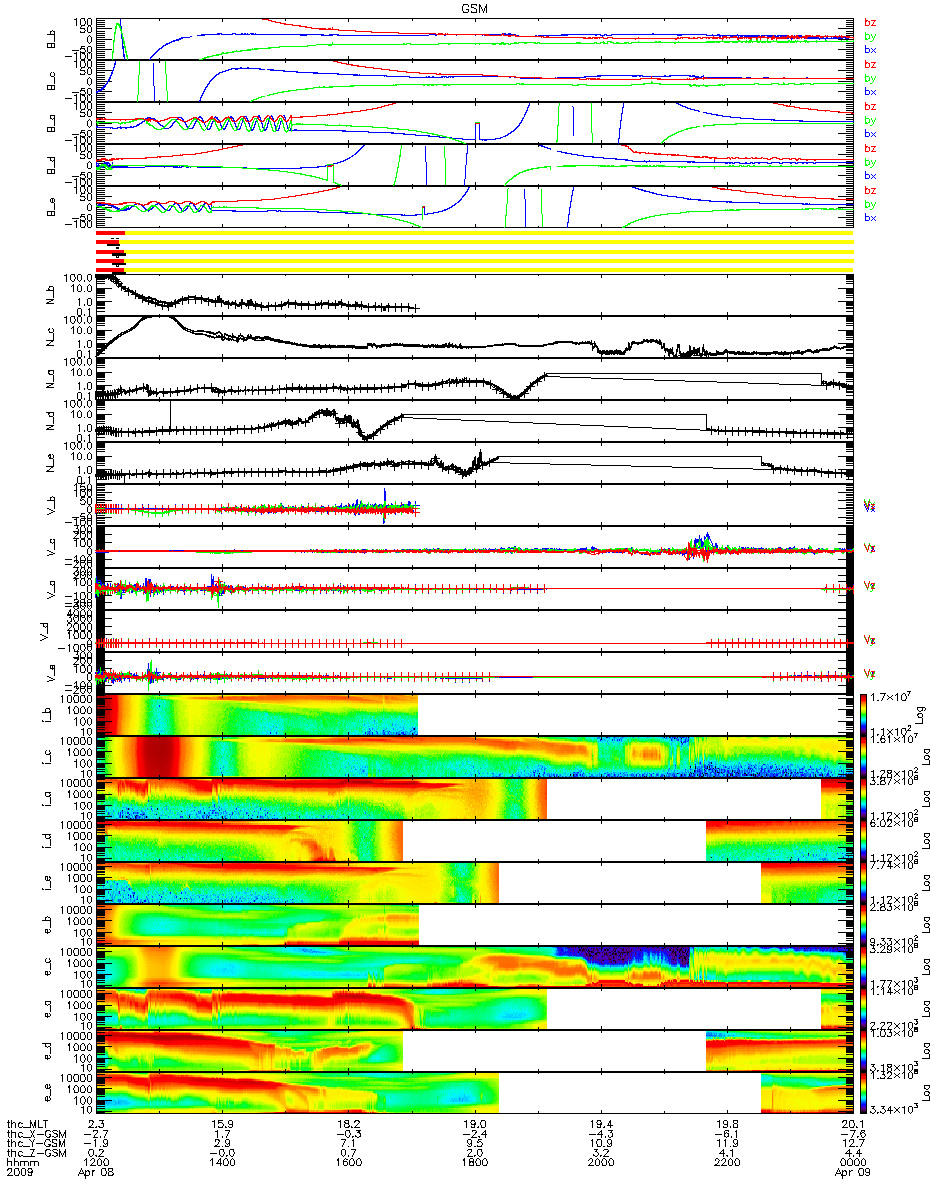Click the 3.34×10^3 color bar minimum
The width and height of the screenshot is (930, 1200).
click(895, 1109)
